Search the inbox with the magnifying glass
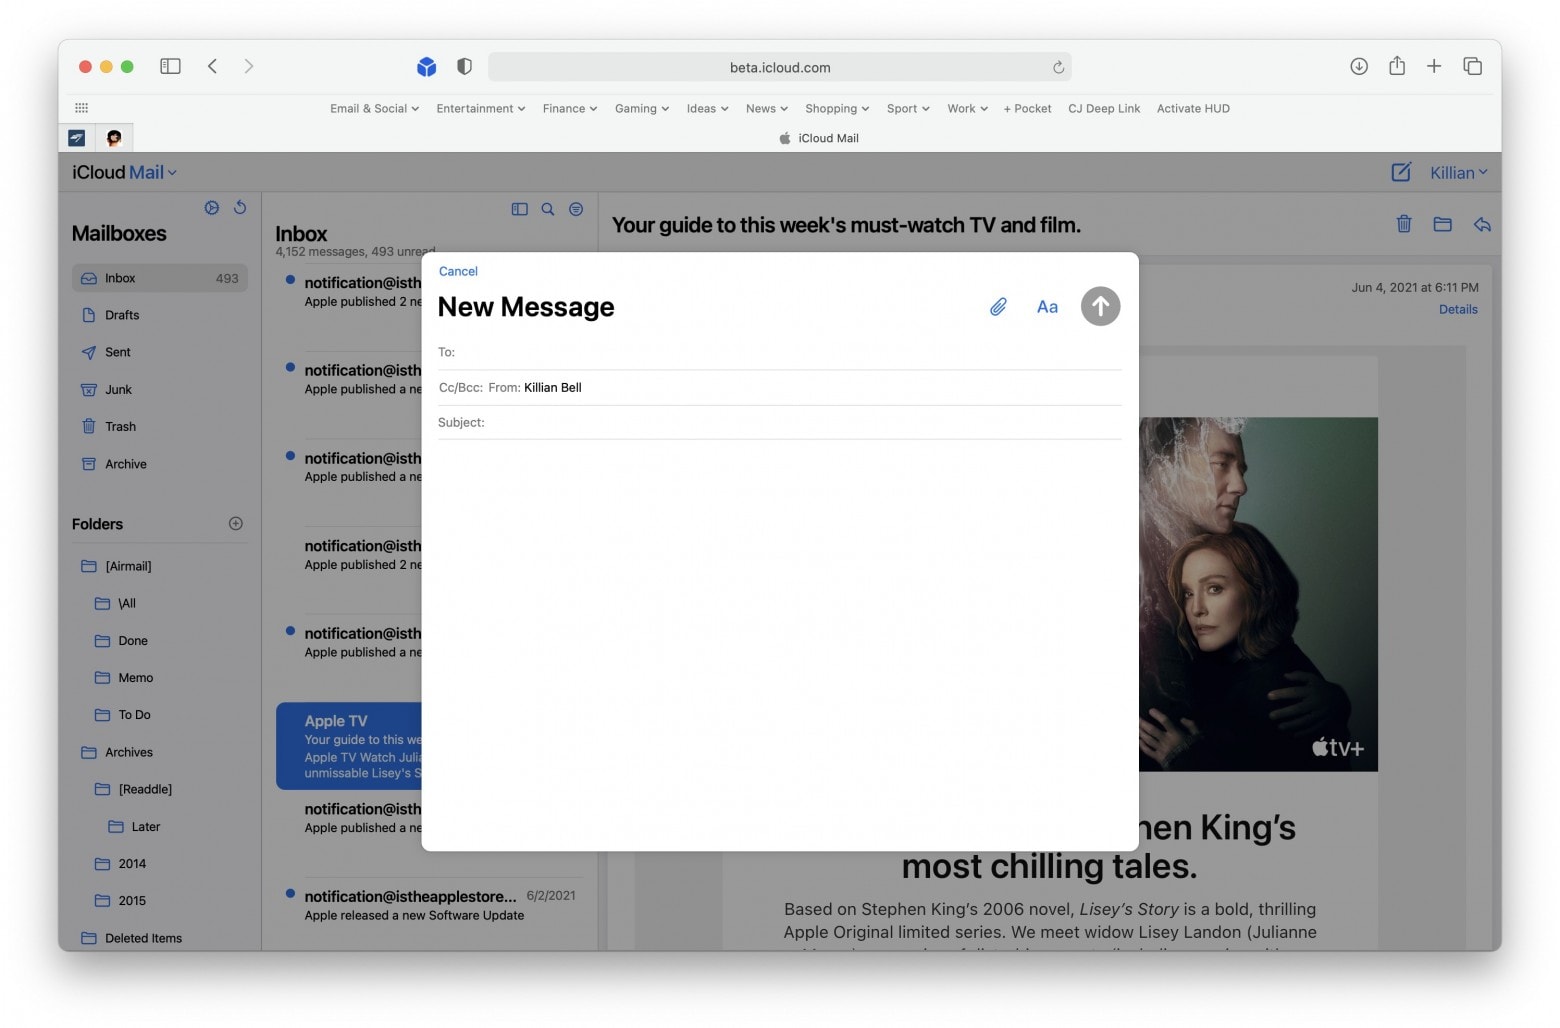The image size is (1560, 1028). click(547, 209)
